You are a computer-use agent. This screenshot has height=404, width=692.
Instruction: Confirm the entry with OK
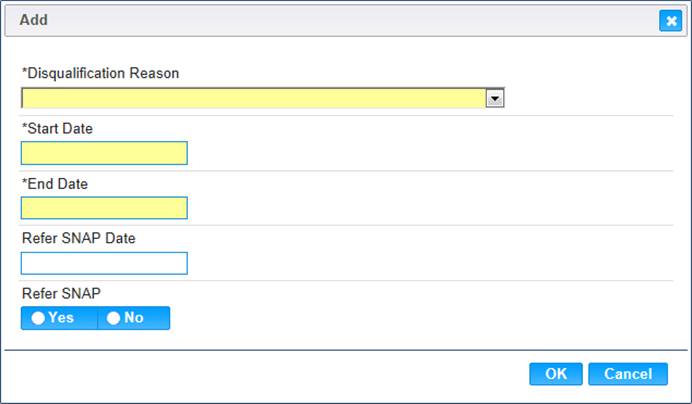click(556, 374)
